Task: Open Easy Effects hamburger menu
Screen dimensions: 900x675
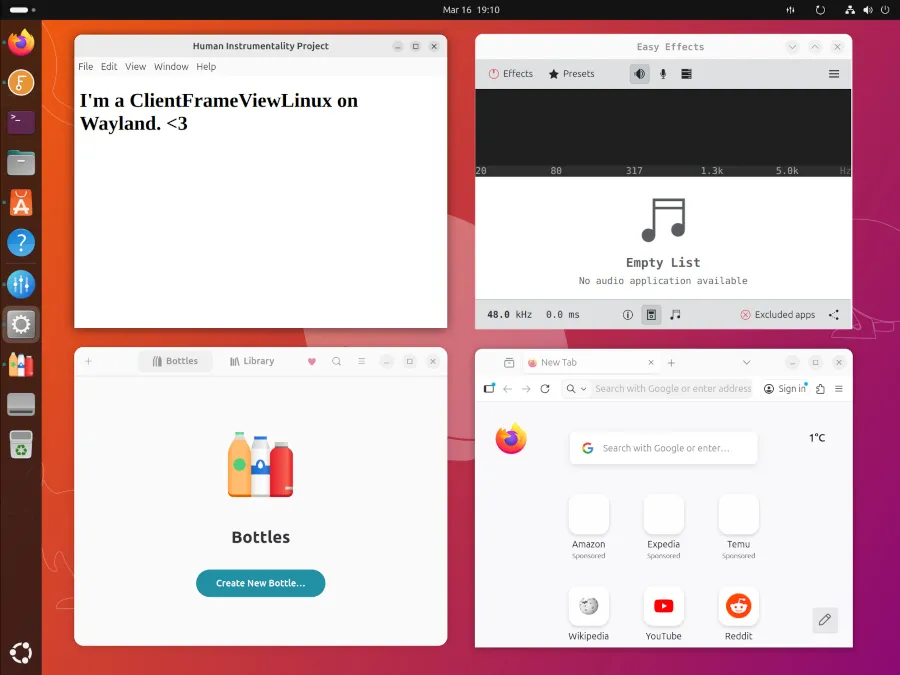Action: (x=834, y=74)
